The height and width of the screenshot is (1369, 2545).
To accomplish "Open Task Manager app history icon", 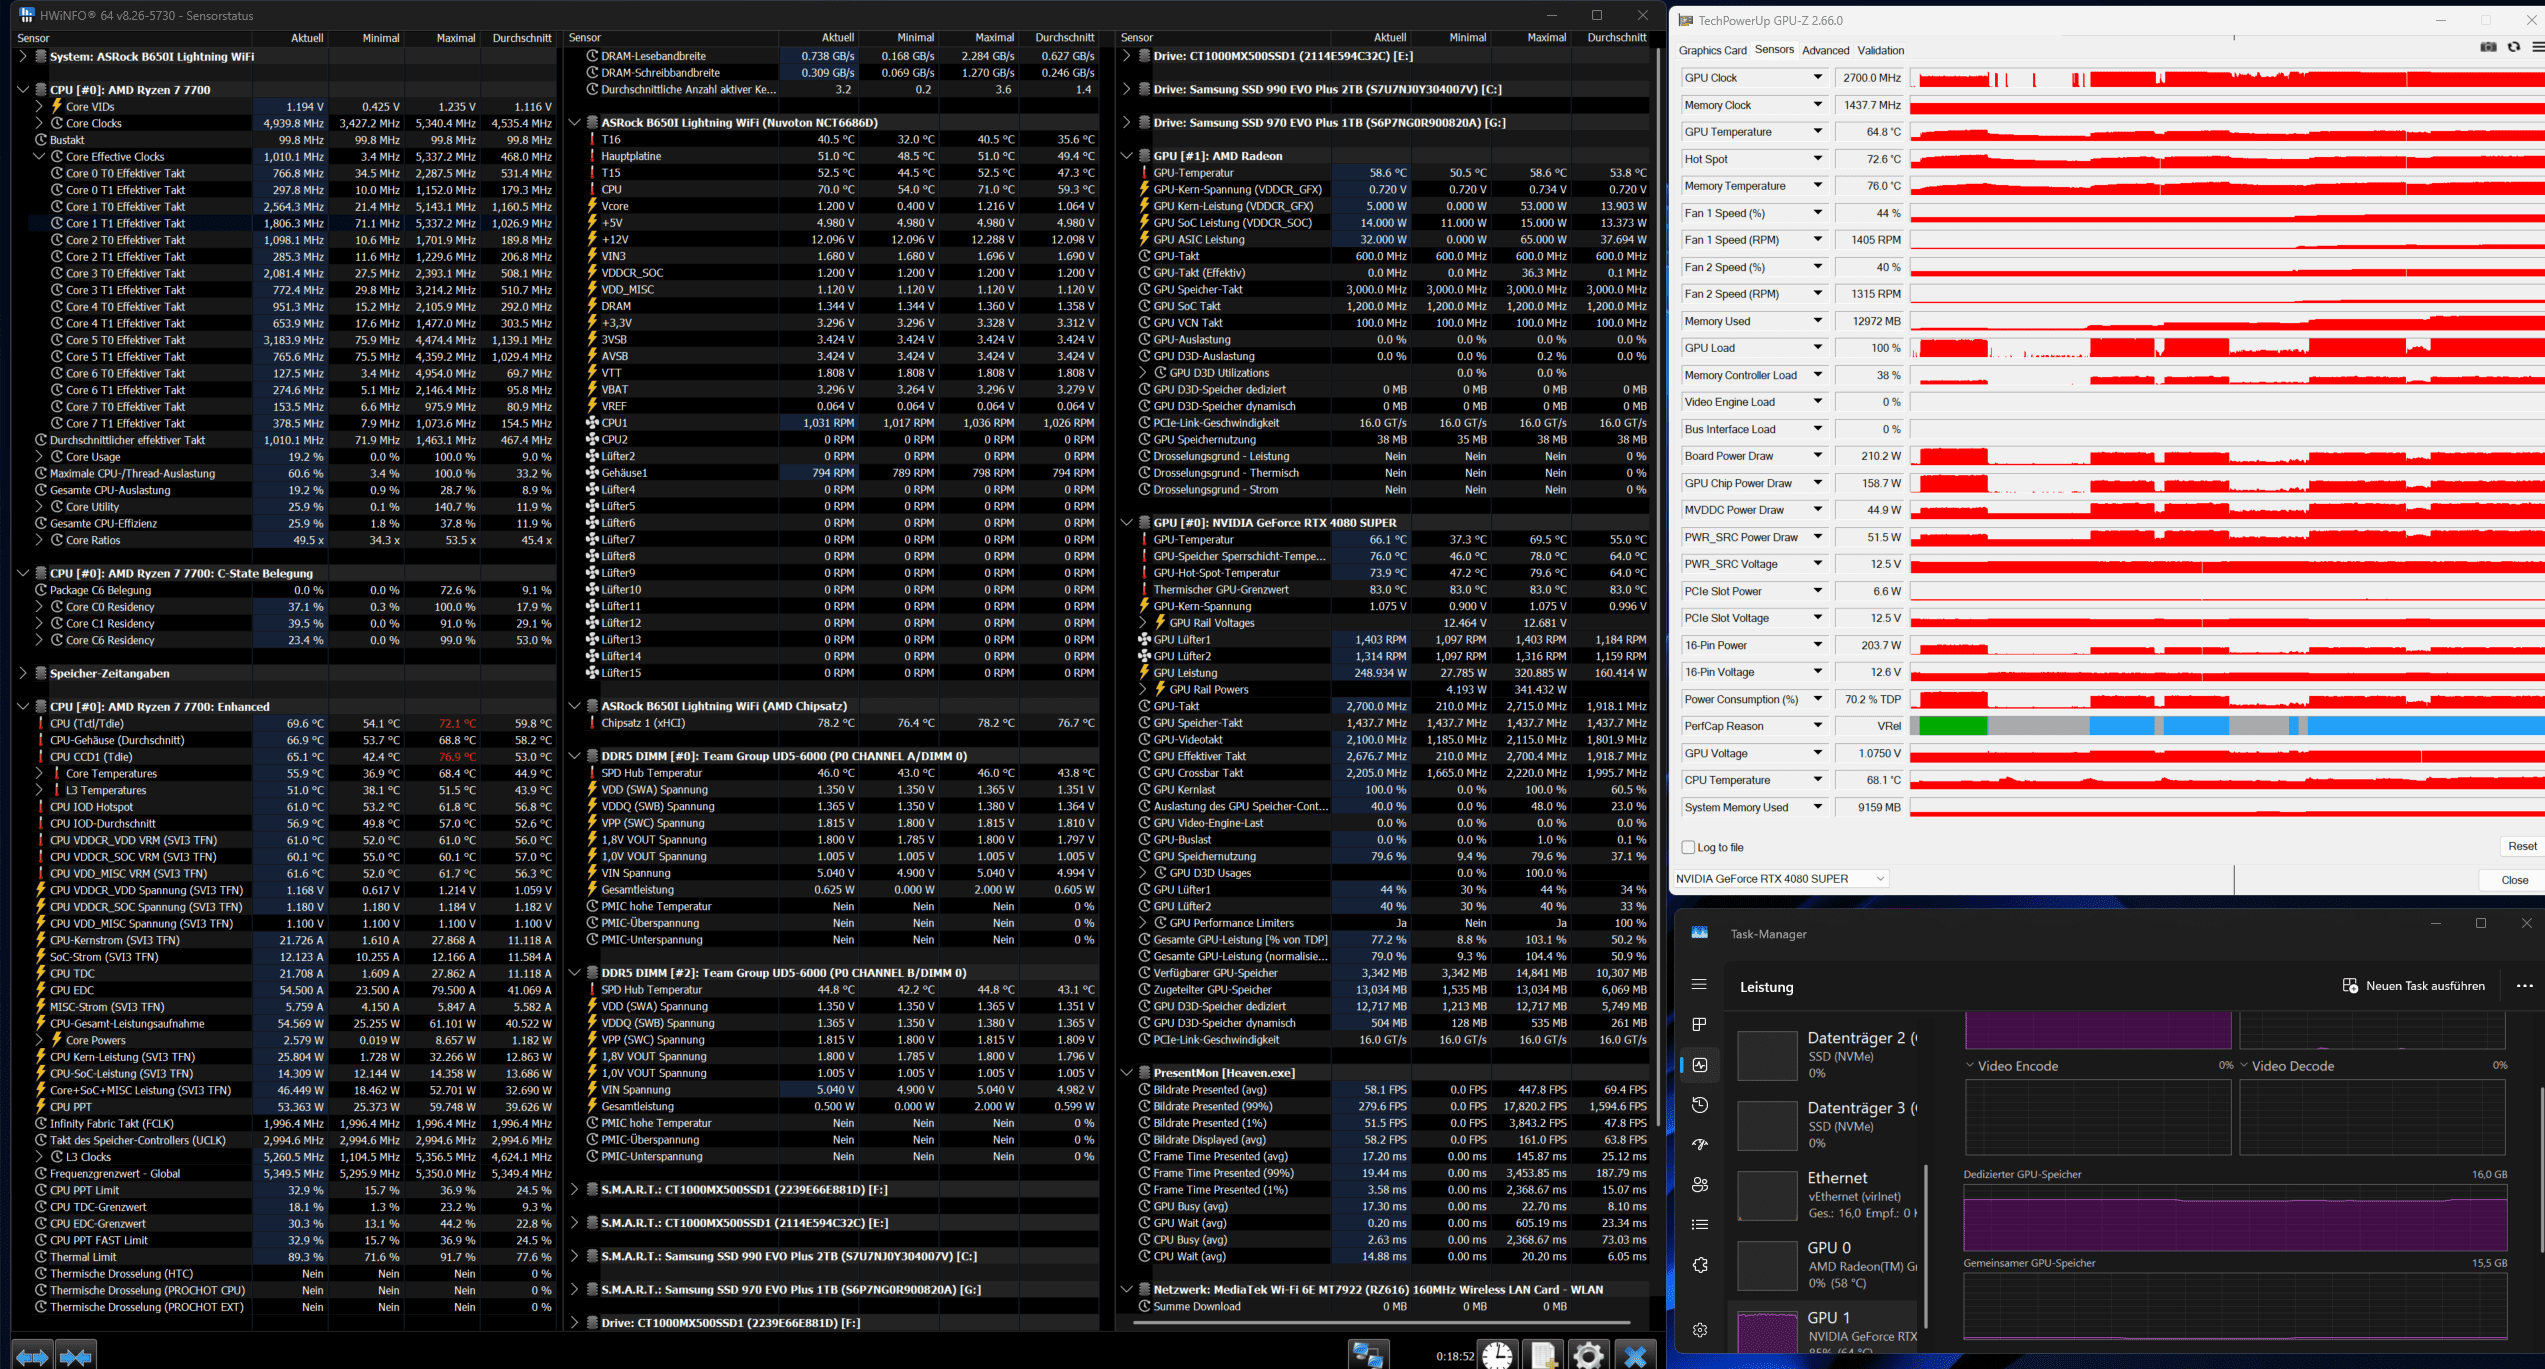I will click(x=1699, y=1105).
